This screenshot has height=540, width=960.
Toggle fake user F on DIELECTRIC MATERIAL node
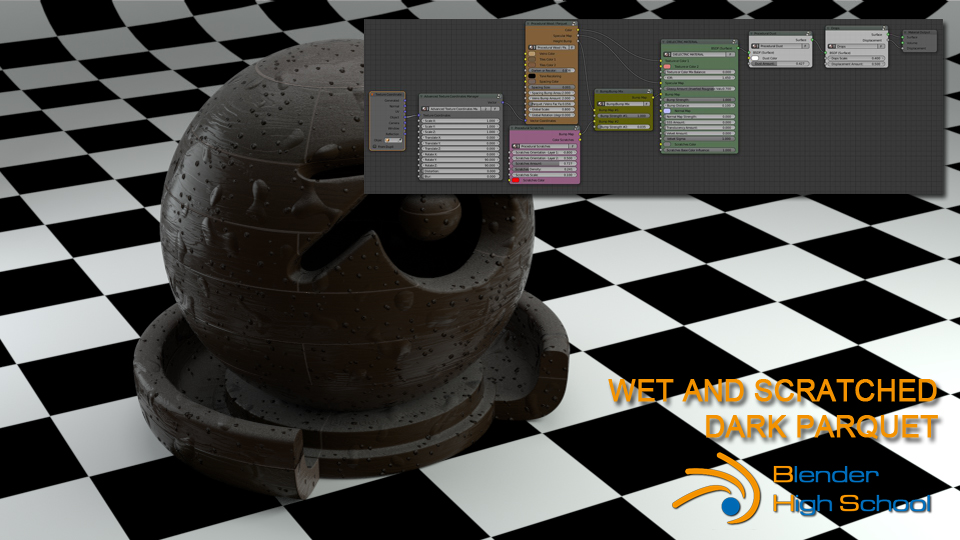730,54
